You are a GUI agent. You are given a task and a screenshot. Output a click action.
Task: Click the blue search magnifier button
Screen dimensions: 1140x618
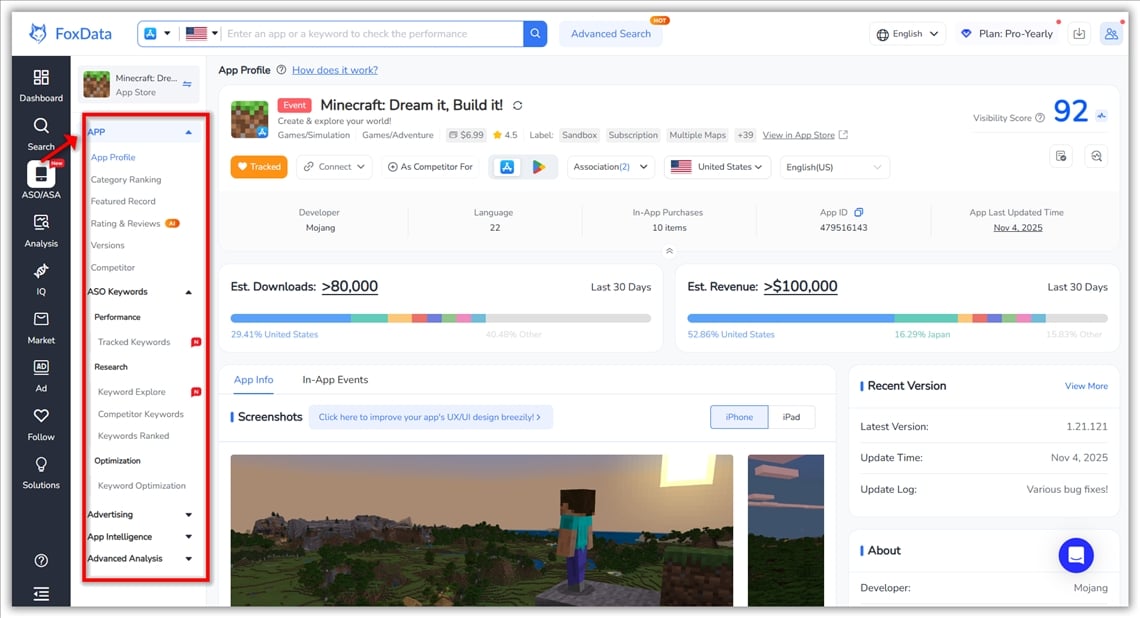click(535, 34)
